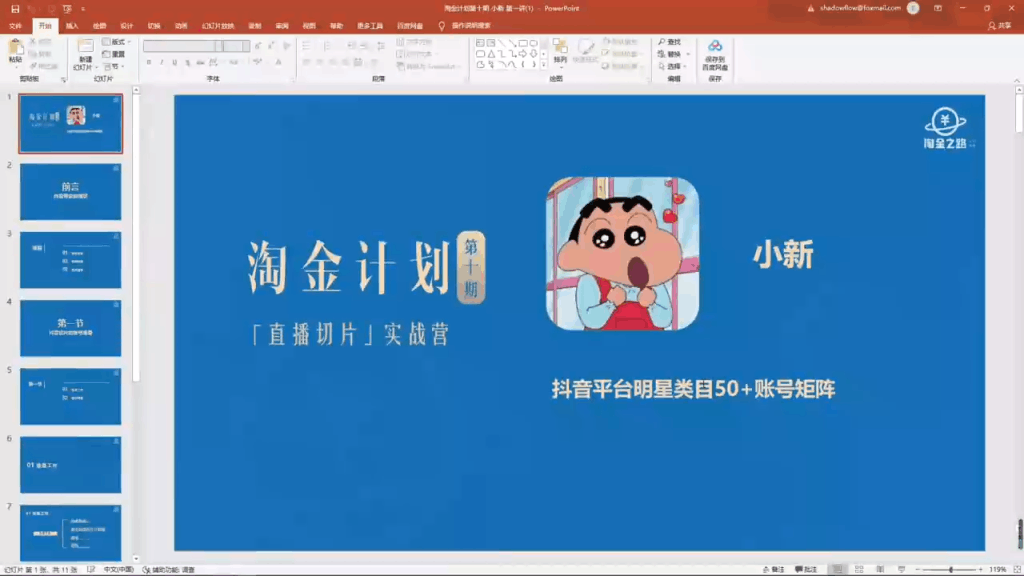Click Fit slide to window icon
Viewport: 1024px width, 576px height.
coord(1017,569)
